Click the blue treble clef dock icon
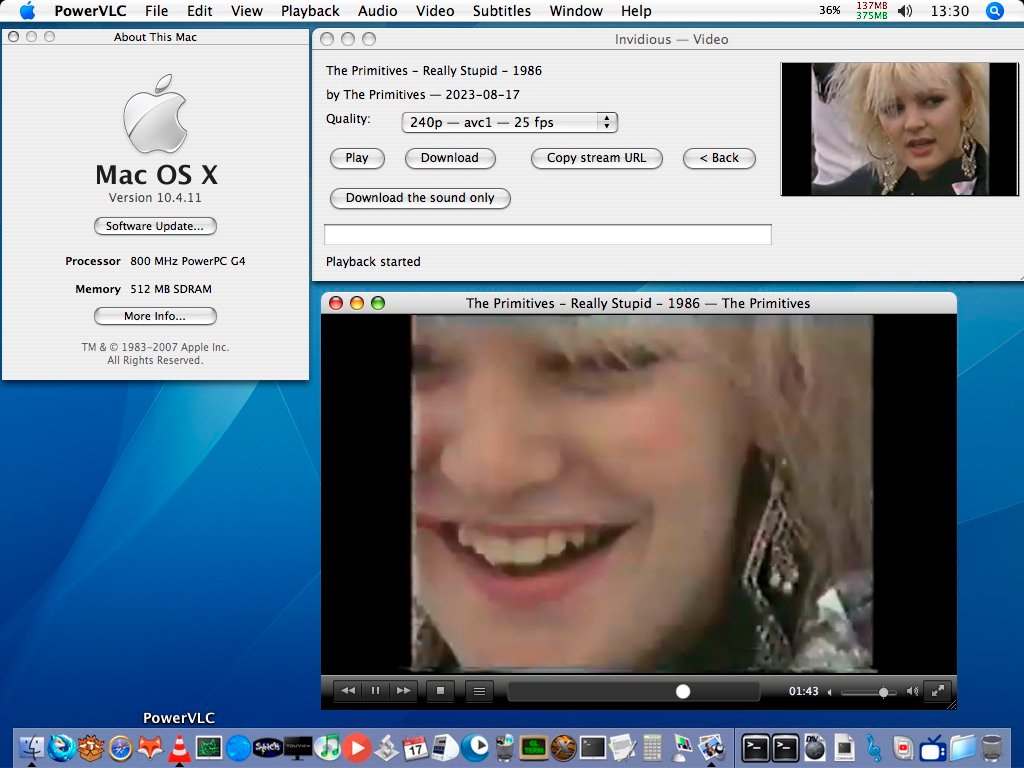The height and width of the screenshot is (768, 1024). [x=873, y=748]
